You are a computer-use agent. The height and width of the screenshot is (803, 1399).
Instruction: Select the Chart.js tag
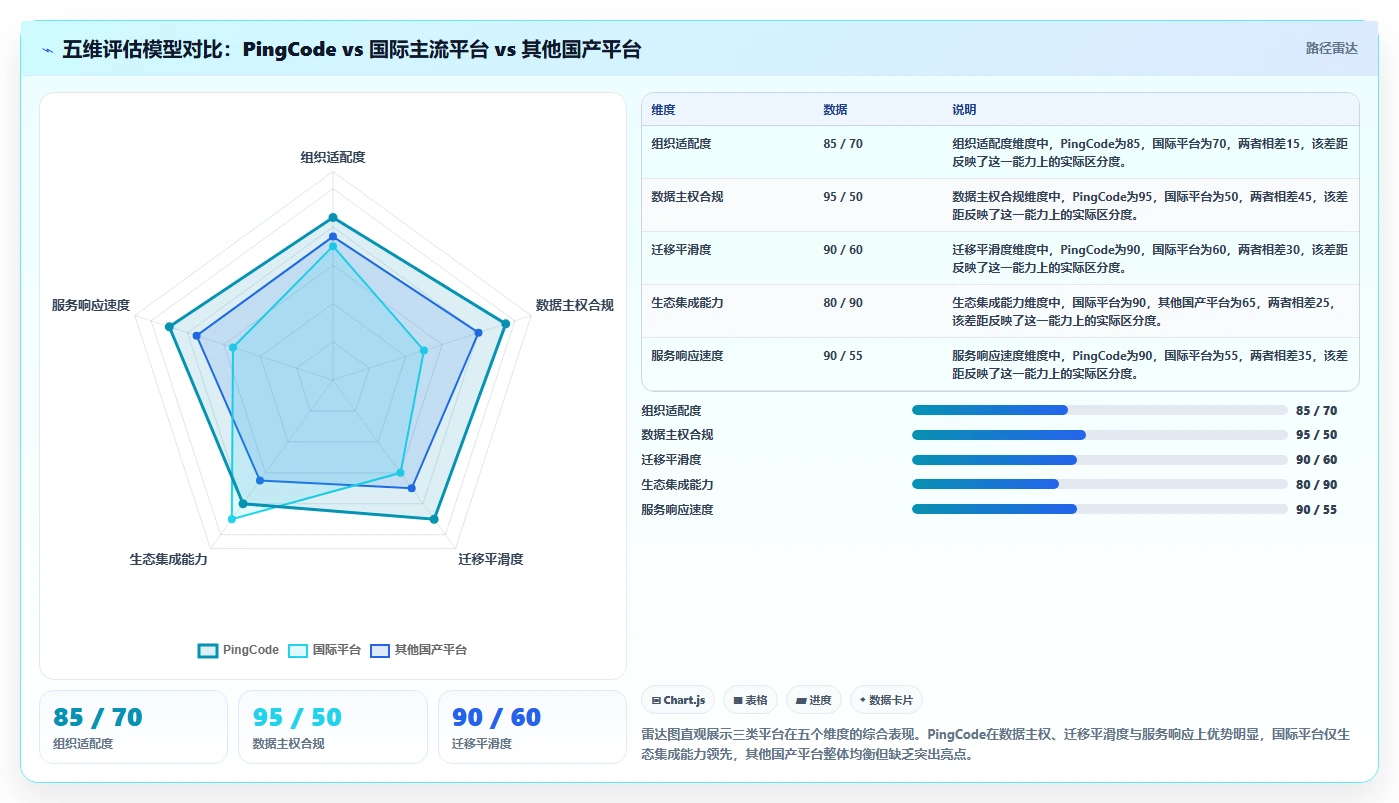(x=678, y=700)
